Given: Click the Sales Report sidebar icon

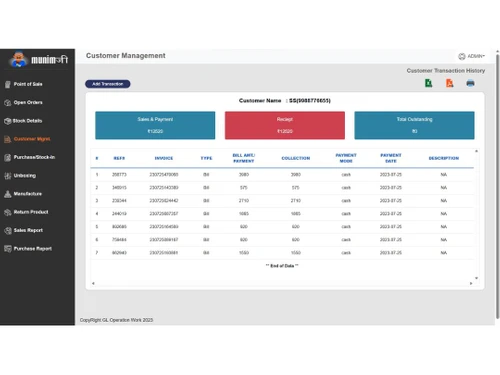Looking at the screenshot, I should [x=8, y=230].
